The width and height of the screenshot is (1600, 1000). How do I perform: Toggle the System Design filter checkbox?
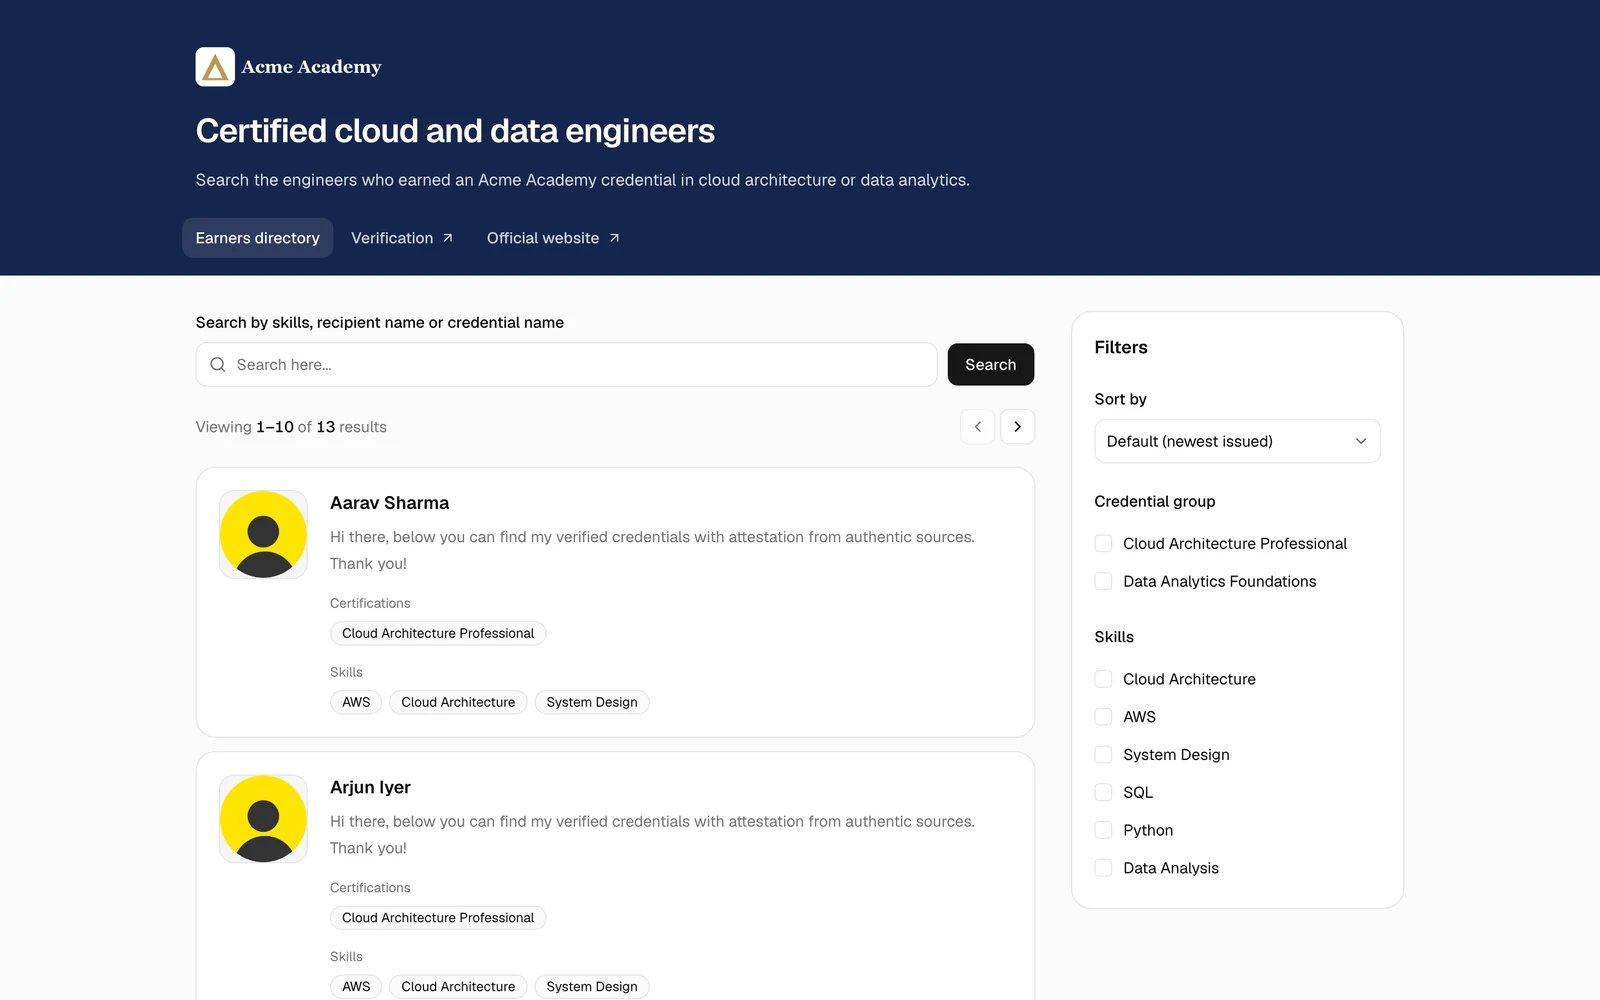tap(1103, 755)
